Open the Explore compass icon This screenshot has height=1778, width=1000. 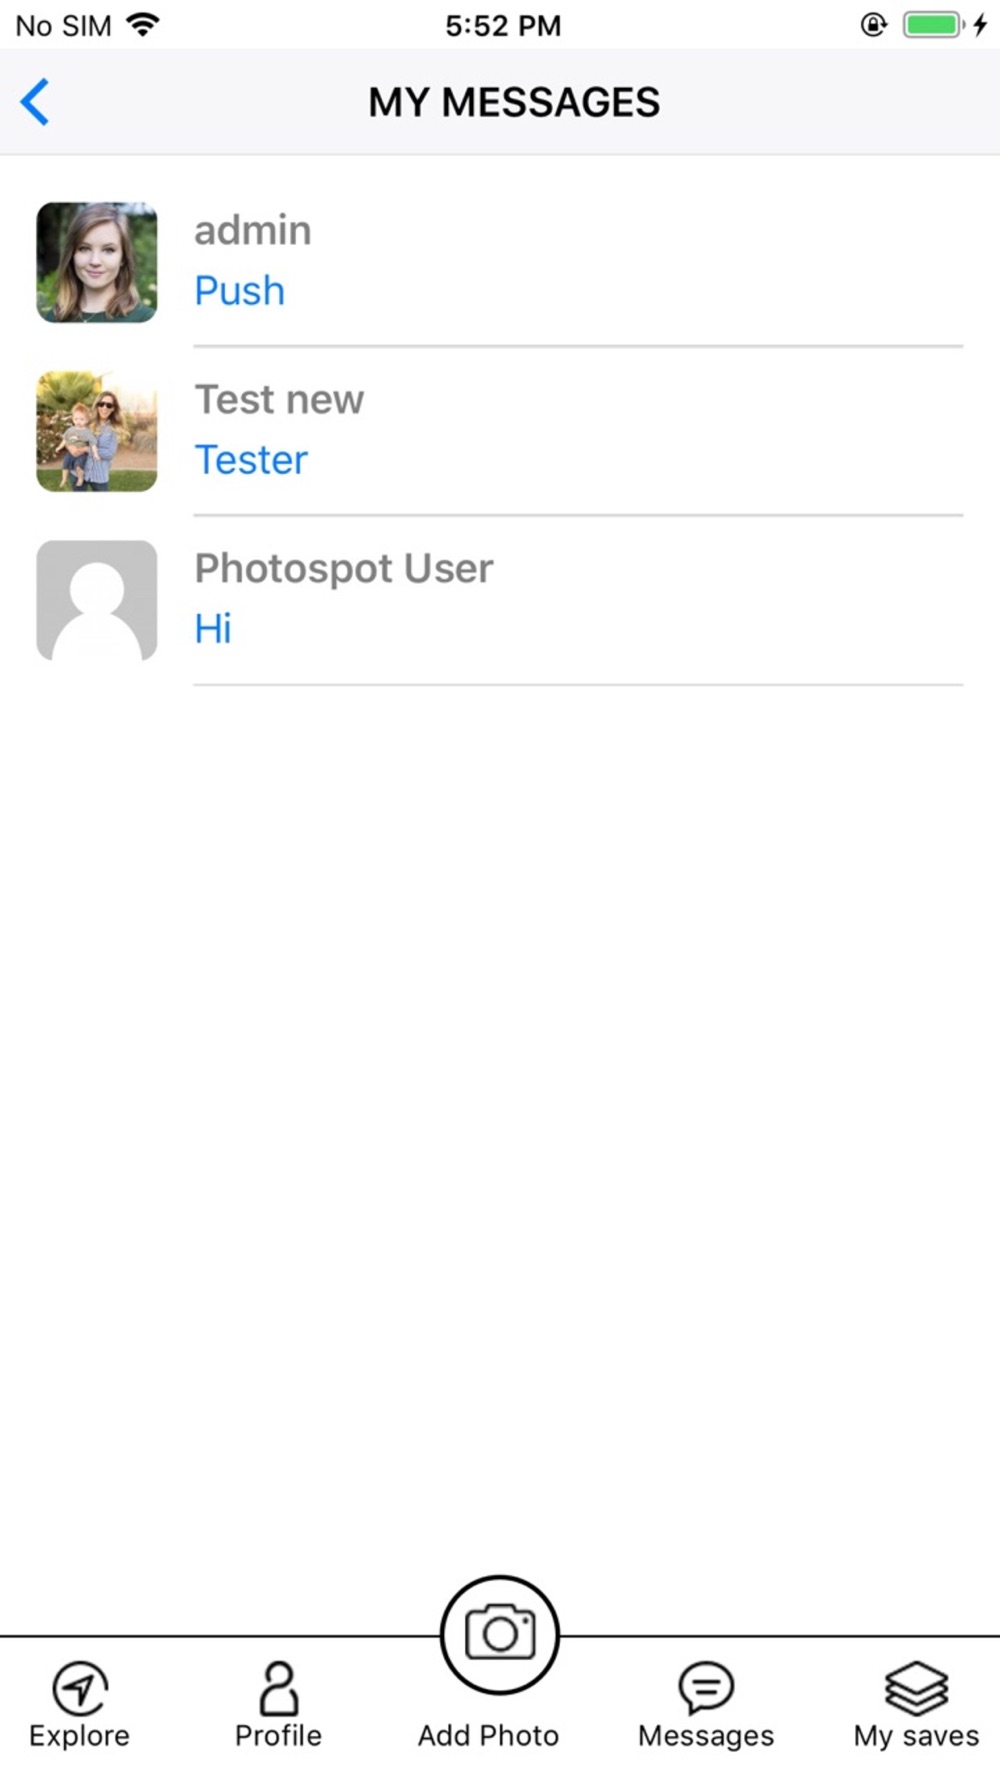80,1688
